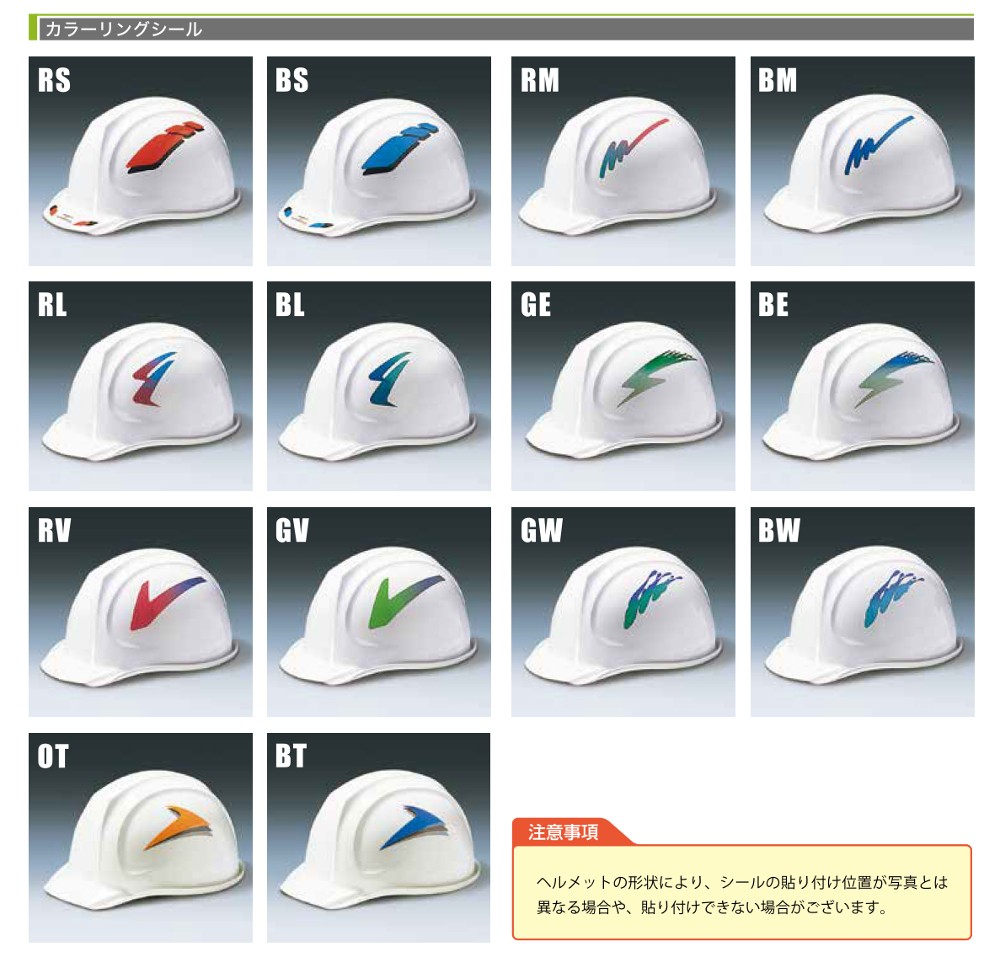The height and width of the screenshot is (957, 1000).
Task: Choose the BS blue sticker helmet
Action: click(379, 161)
